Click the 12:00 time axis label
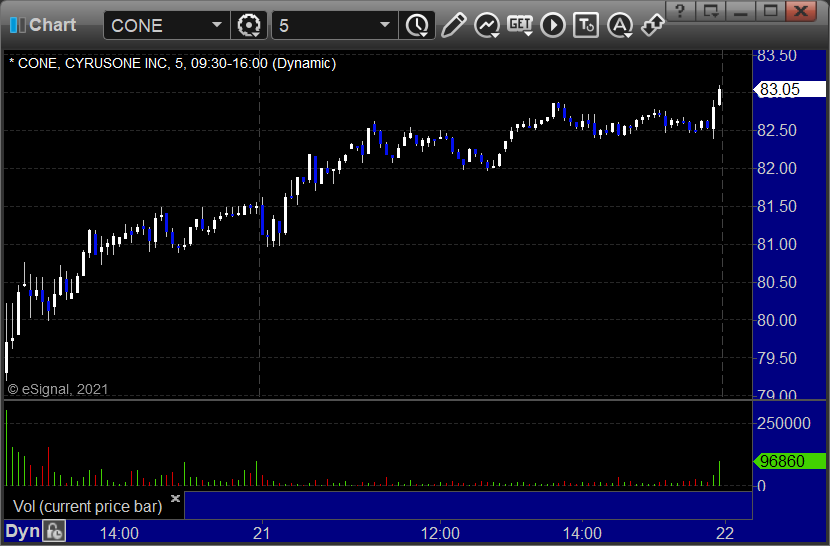Image resolution: width=830 pixels, height=546 pixels. pyautogui.click(x=440, y=533)
